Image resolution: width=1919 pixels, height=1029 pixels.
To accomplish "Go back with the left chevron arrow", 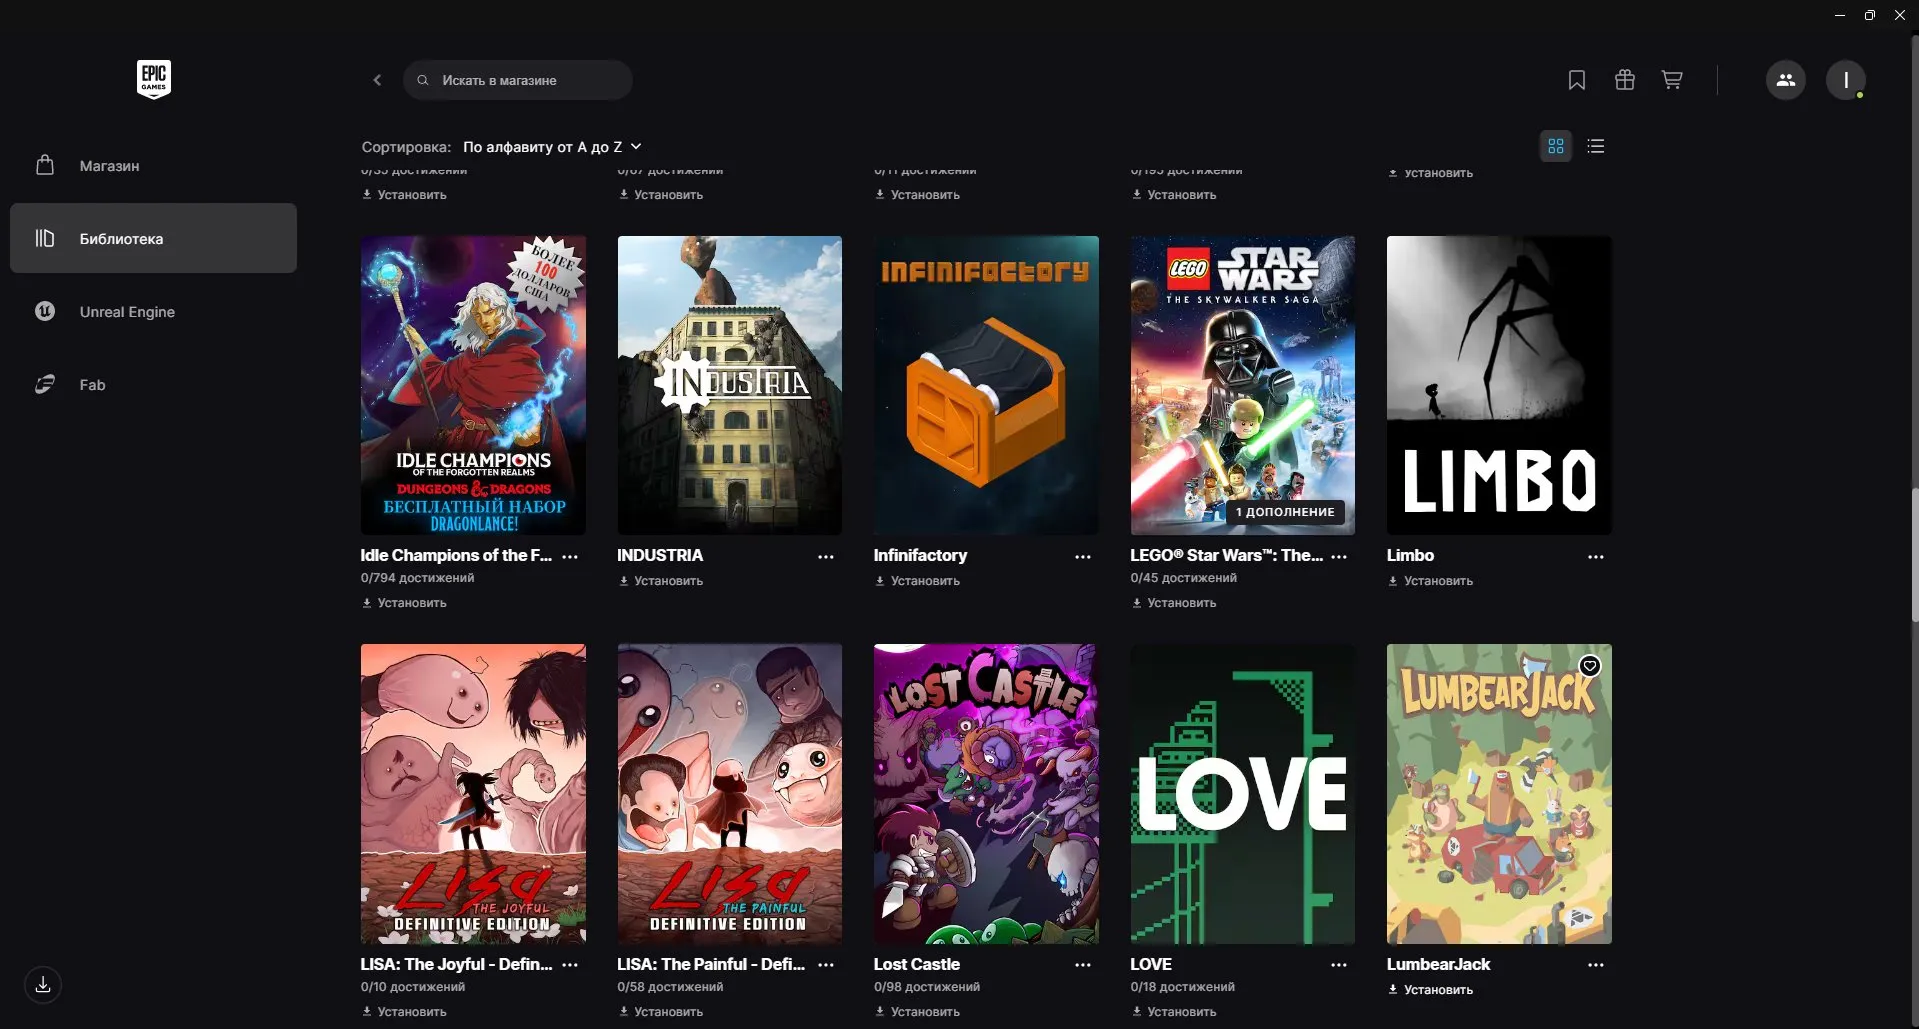I will [x=377, y=80].
